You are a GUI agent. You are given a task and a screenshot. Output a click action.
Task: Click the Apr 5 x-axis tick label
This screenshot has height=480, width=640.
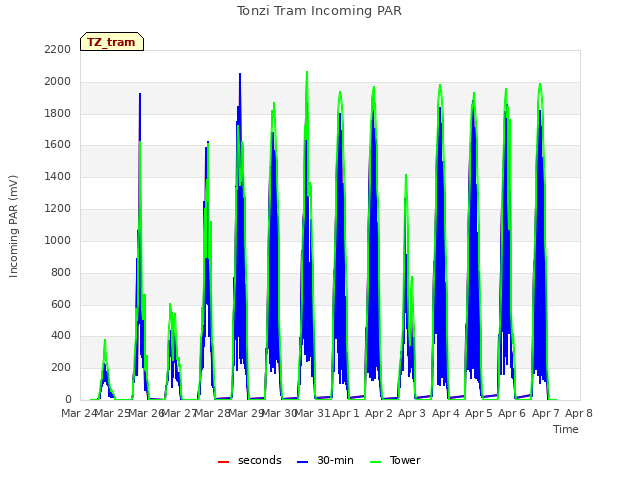479,413
